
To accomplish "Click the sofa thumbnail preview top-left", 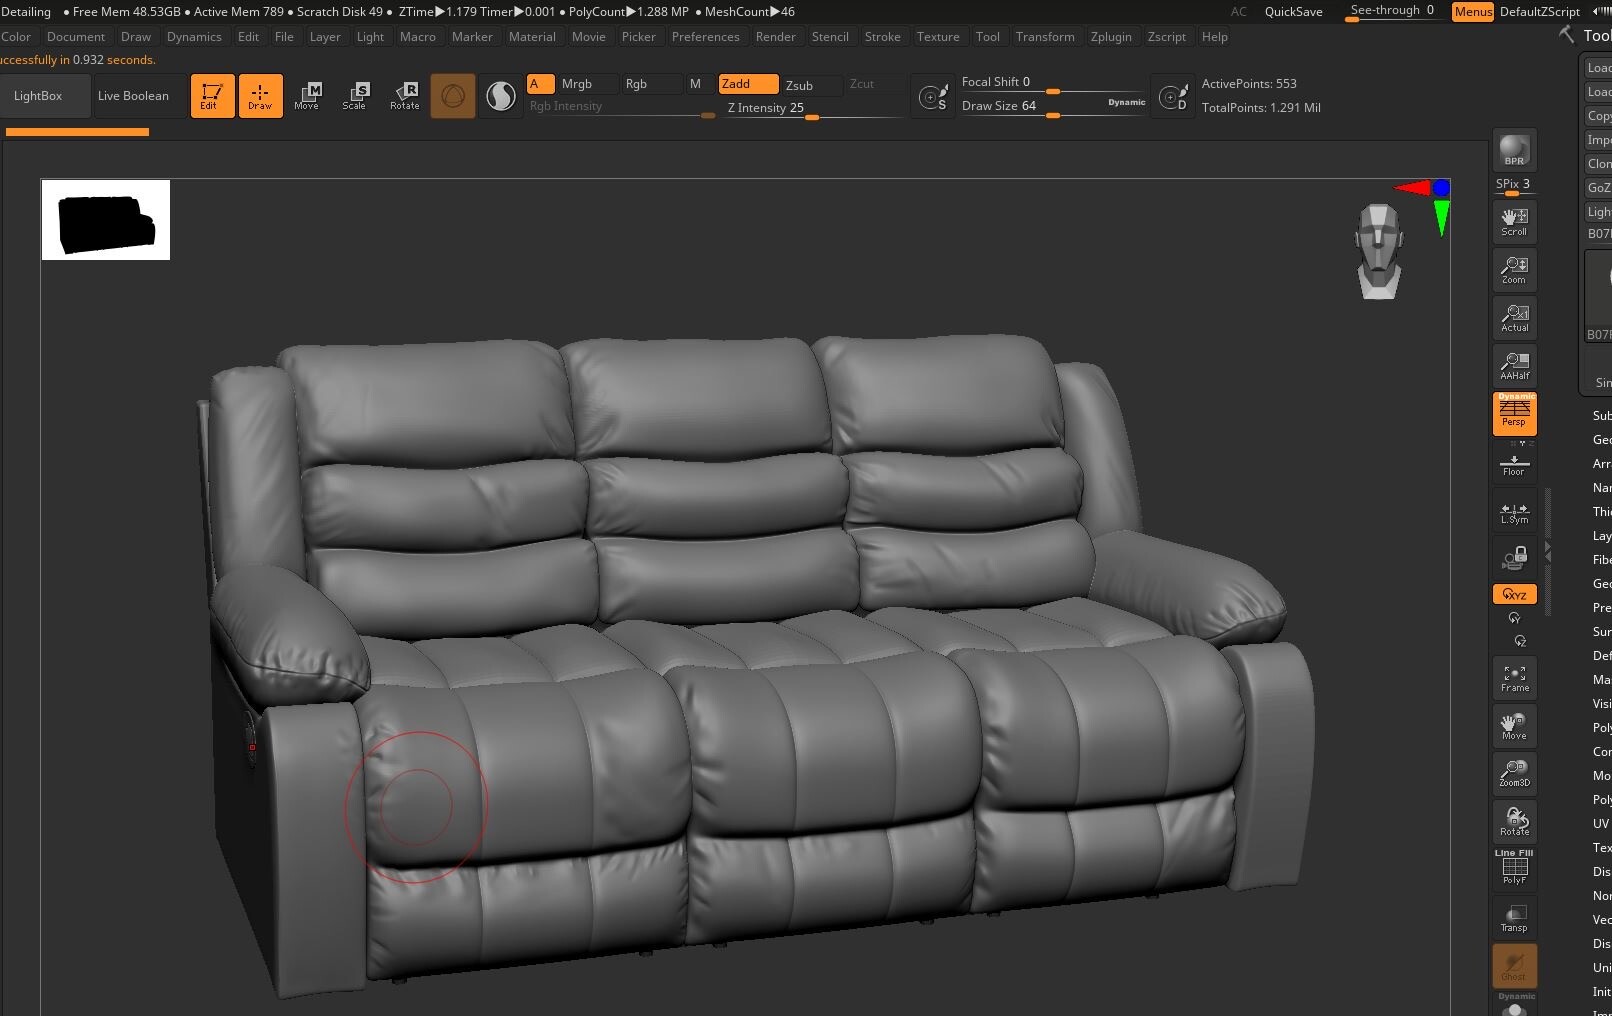I will click(x=105, y=219).
